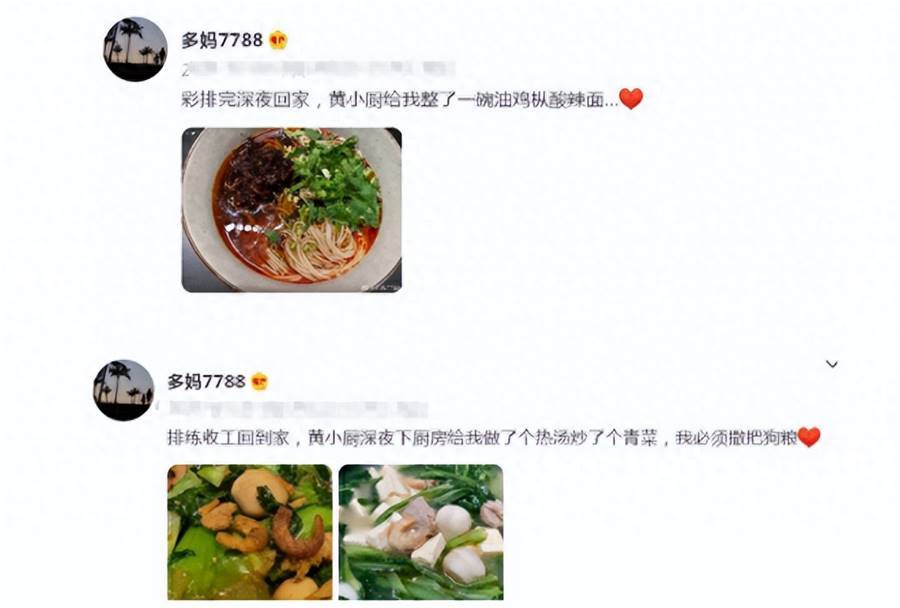Open the first post's palm tree avatar
This screenshot has height=608, width=900.
point(135,49)
